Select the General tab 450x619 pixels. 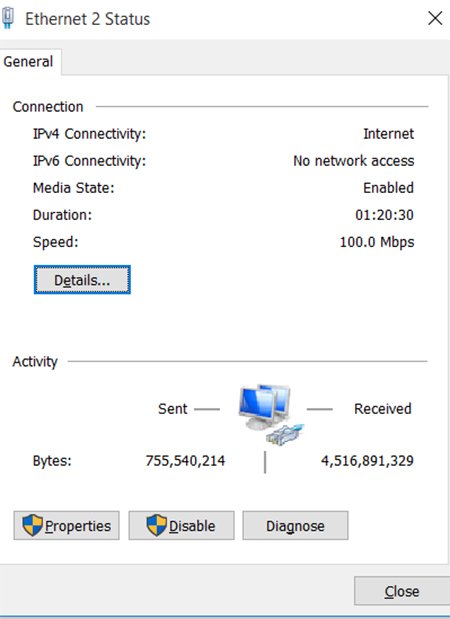coord(28,62)
